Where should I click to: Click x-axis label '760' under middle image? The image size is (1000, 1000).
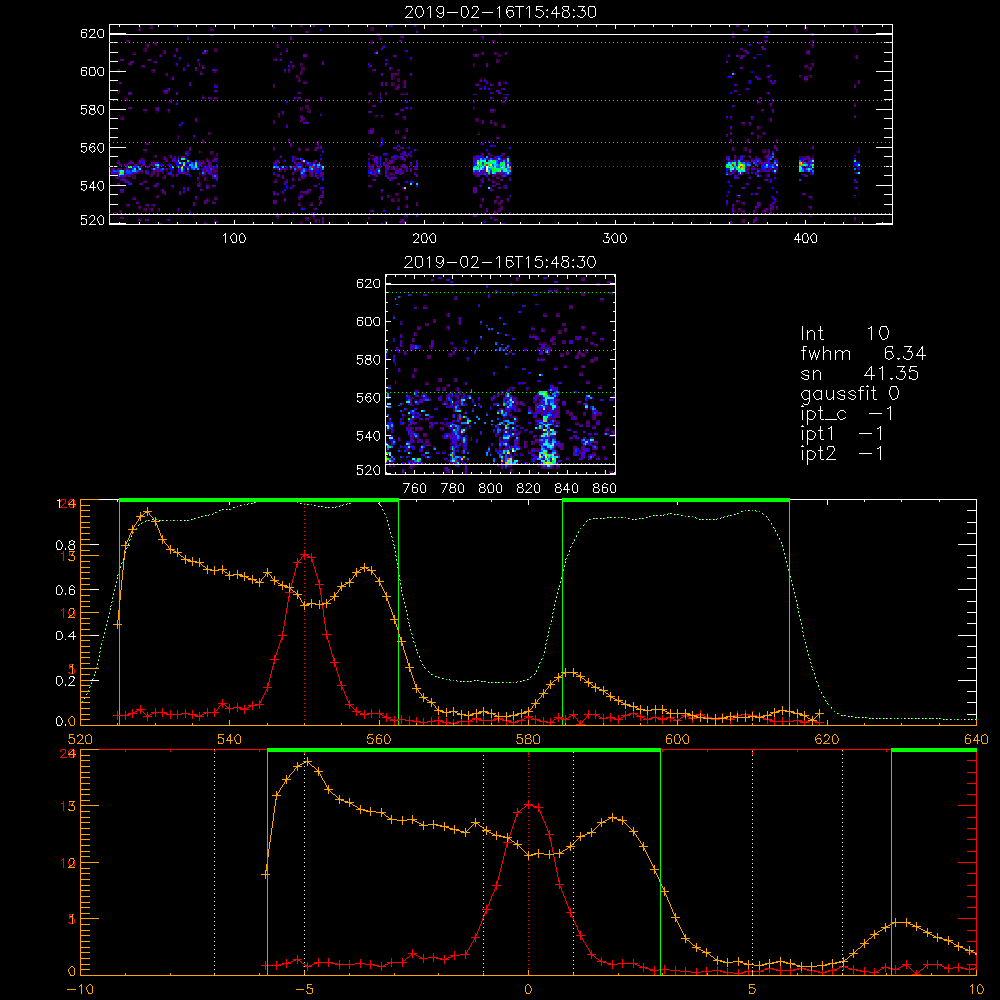pos(415,489)
